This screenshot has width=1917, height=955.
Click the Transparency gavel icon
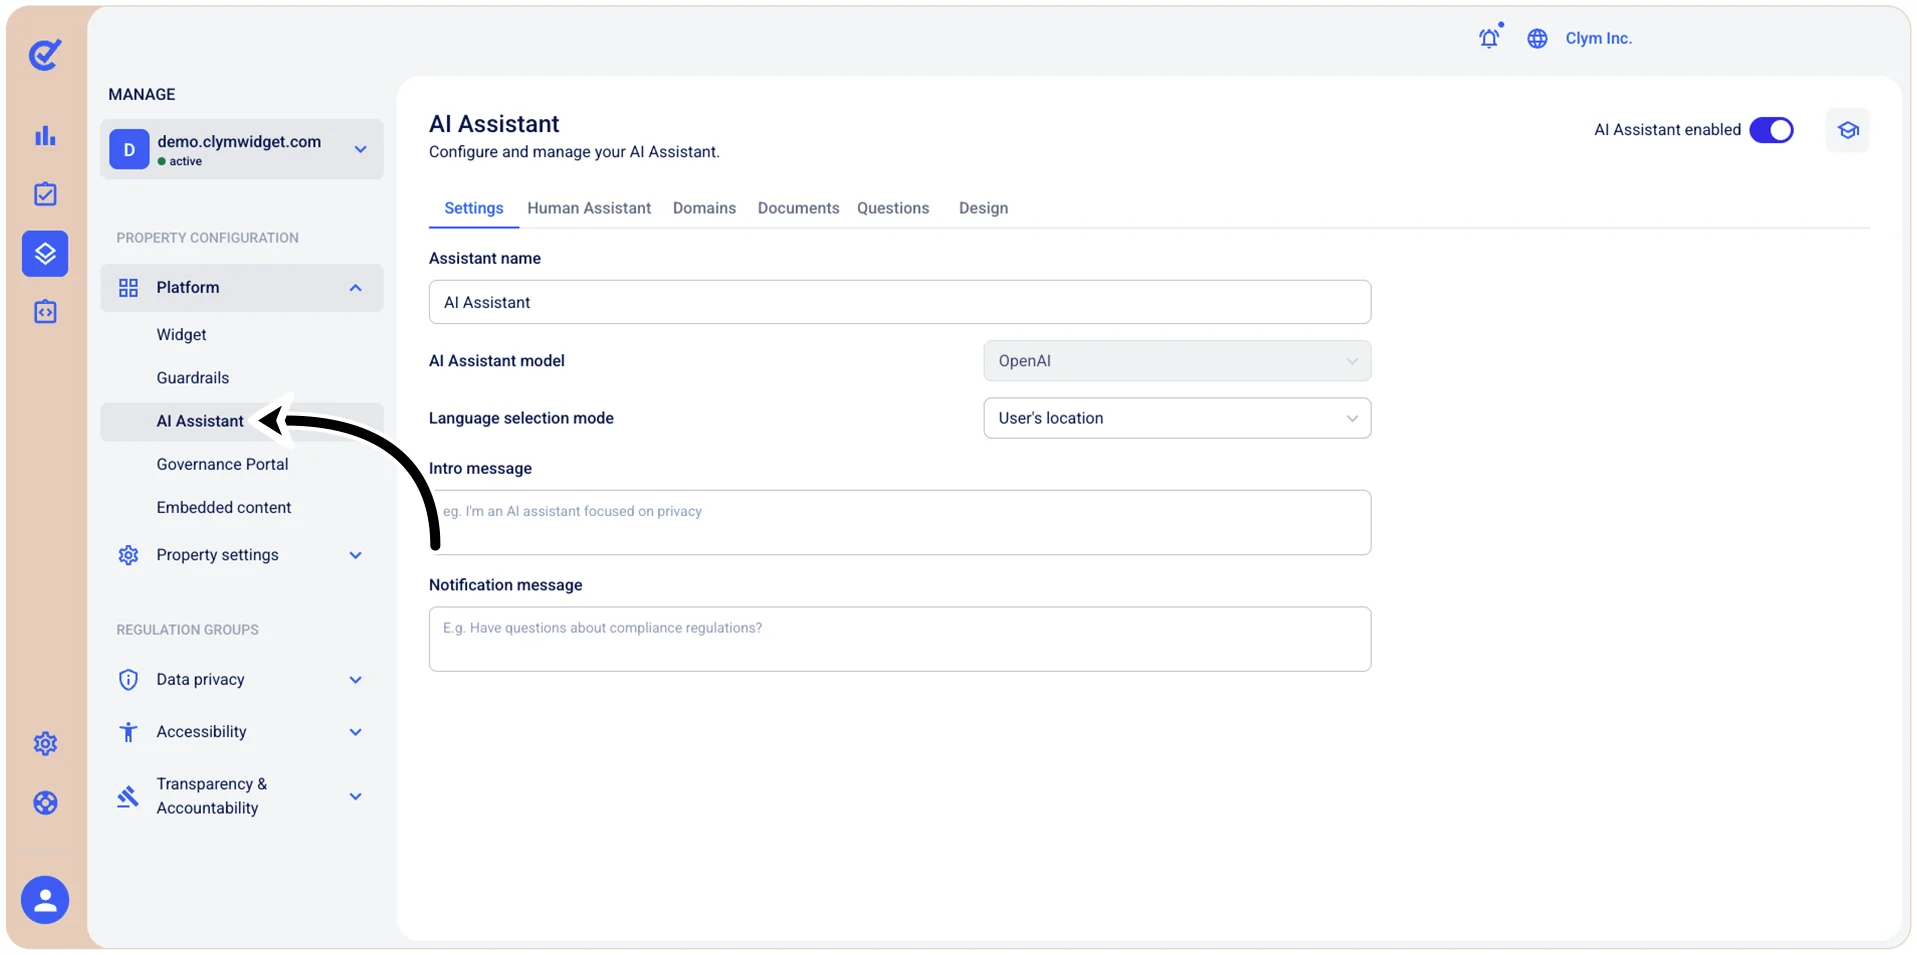point(128,797)
